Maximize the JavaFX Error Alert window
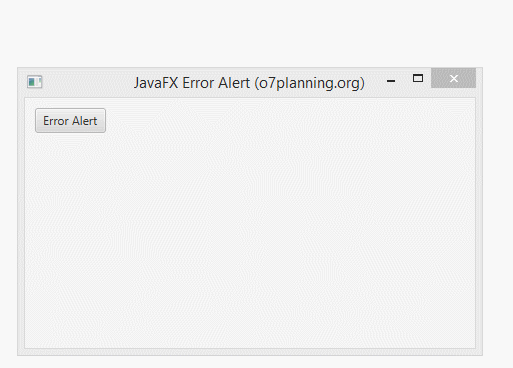This screenshot has width=513, height=368. pyautogui.click(x=418, y=78)
